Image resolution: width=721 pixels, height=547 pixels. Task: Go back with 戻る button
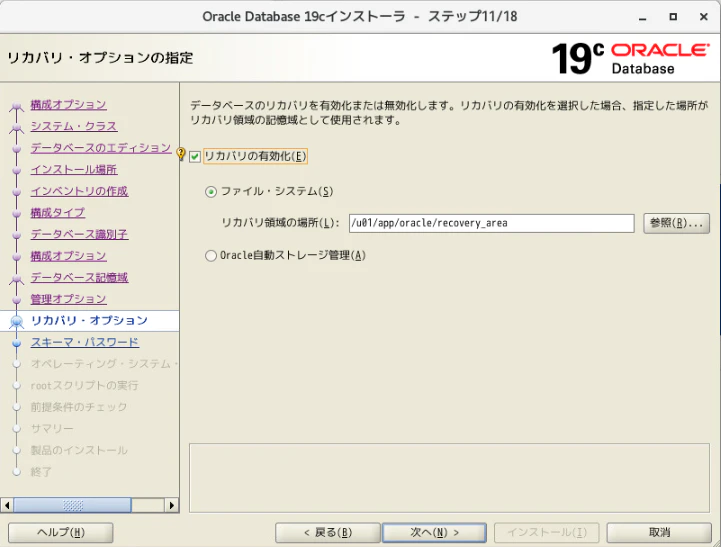click(328, 533)
